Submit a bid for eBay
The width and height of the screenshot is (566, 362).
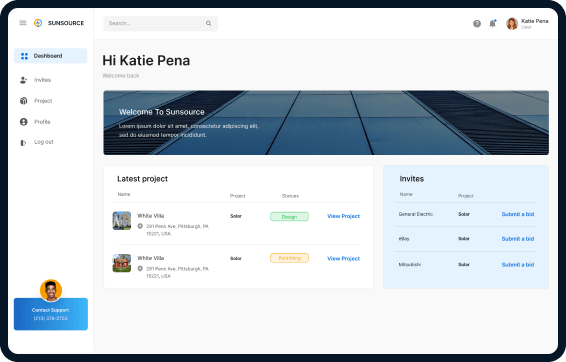518,239
